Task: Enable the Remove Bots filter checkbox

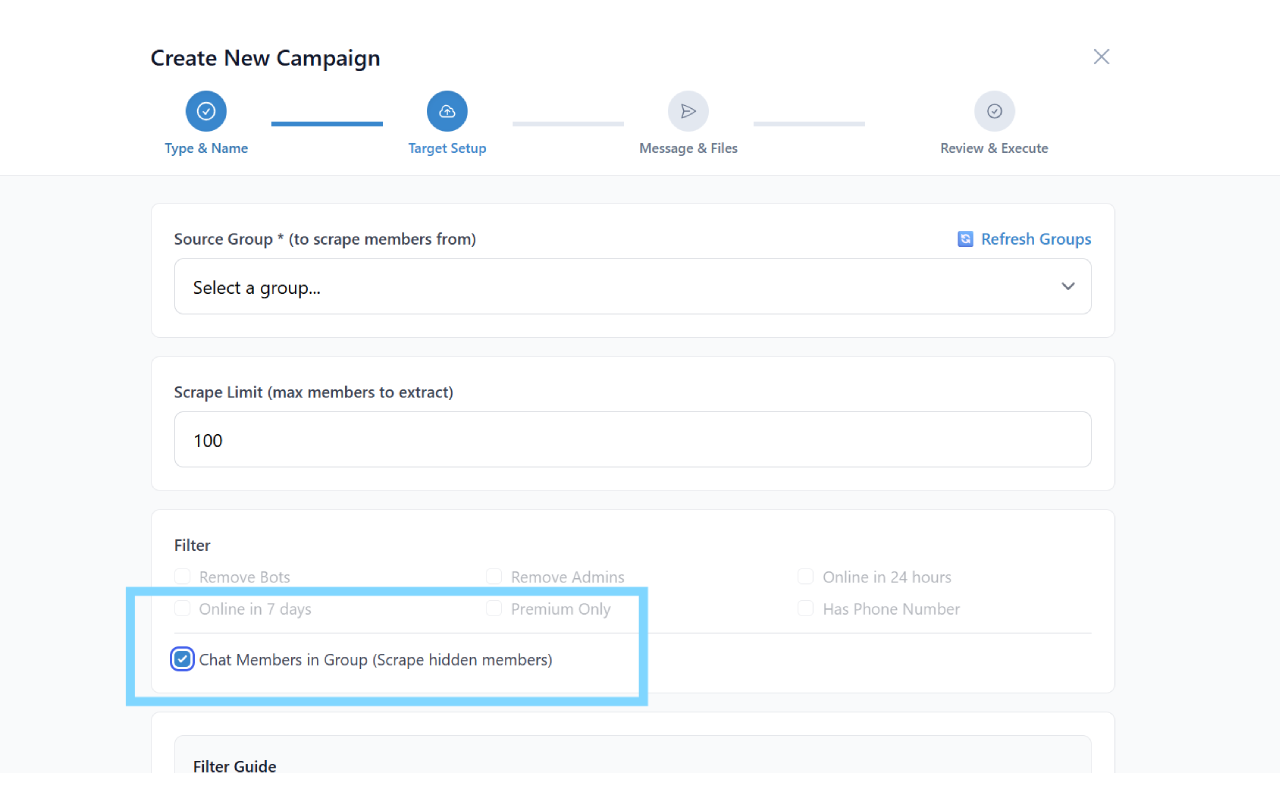Action: click(x=182, y=577)
